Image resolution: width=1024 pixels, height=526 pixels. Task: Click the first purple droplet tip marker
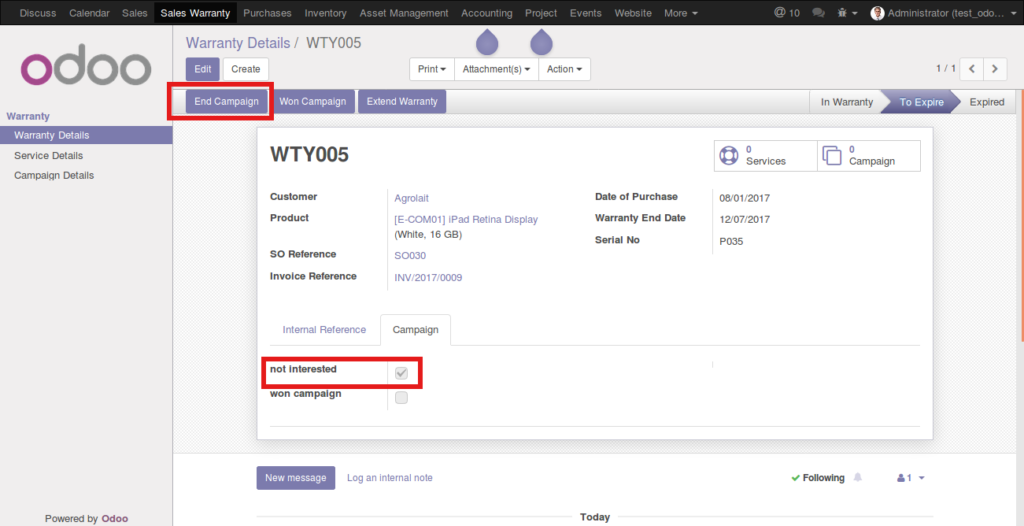pos(487,42)
